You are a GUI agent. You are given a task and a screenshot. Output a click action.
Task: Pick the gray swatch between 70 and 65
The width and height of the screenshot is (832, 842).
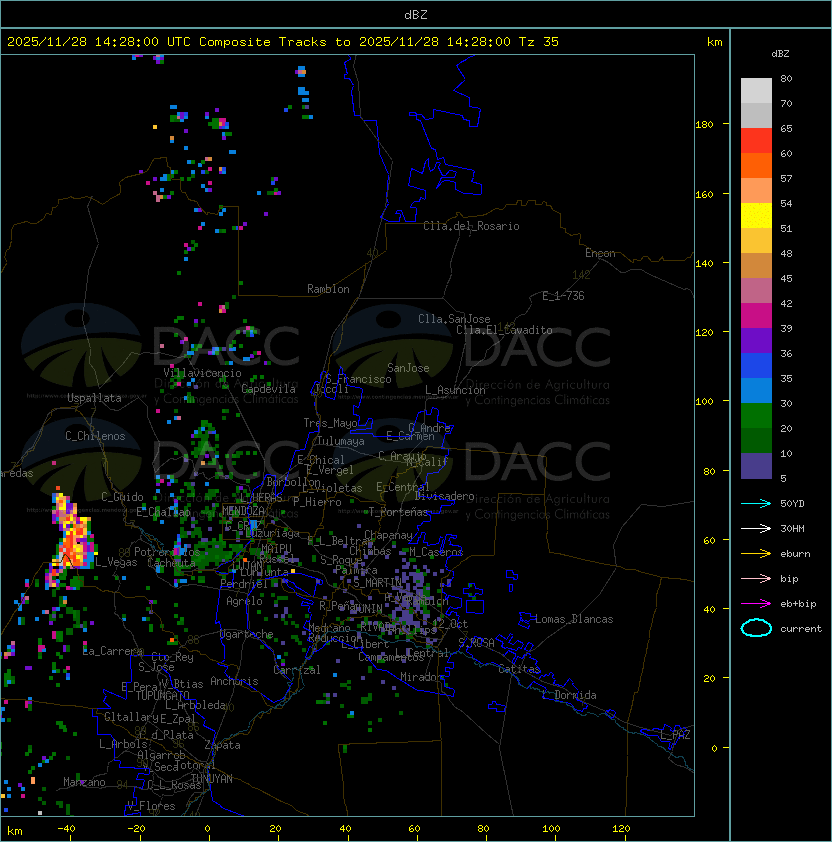[756, 115]
